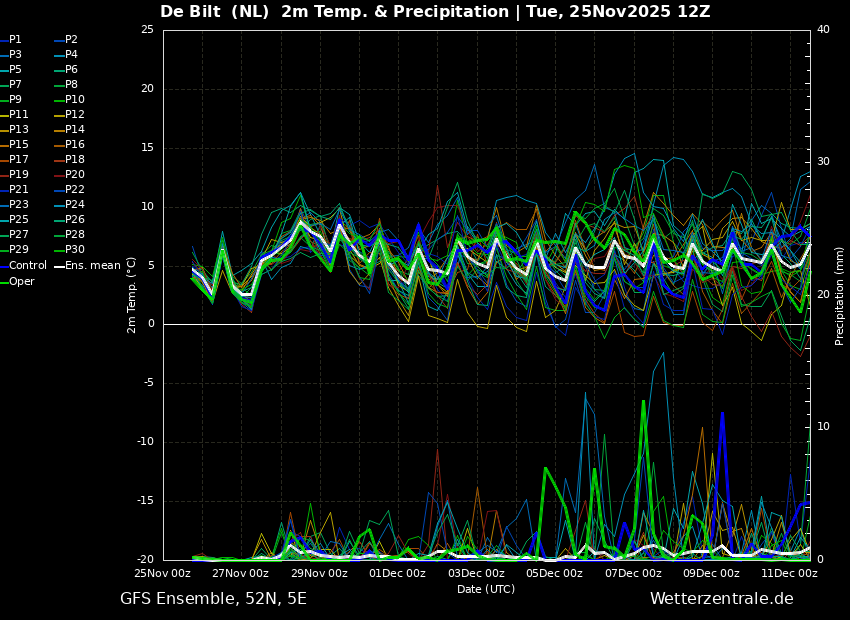Image resolution: width=850 pixels, height=620 pixels.
Task: Select the green Oper legend entry
Action: (x=17, y=281)
